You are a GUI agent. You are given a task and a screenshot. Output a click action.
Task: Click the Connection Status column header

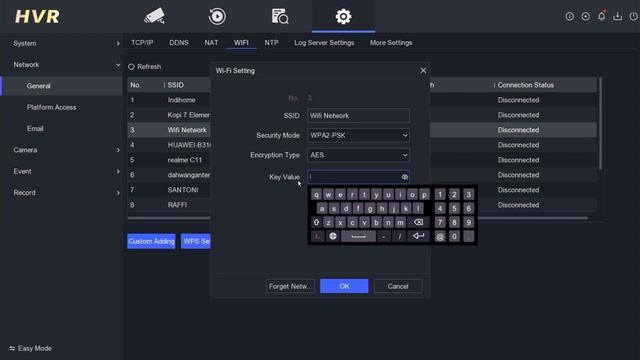click(525, 85)
